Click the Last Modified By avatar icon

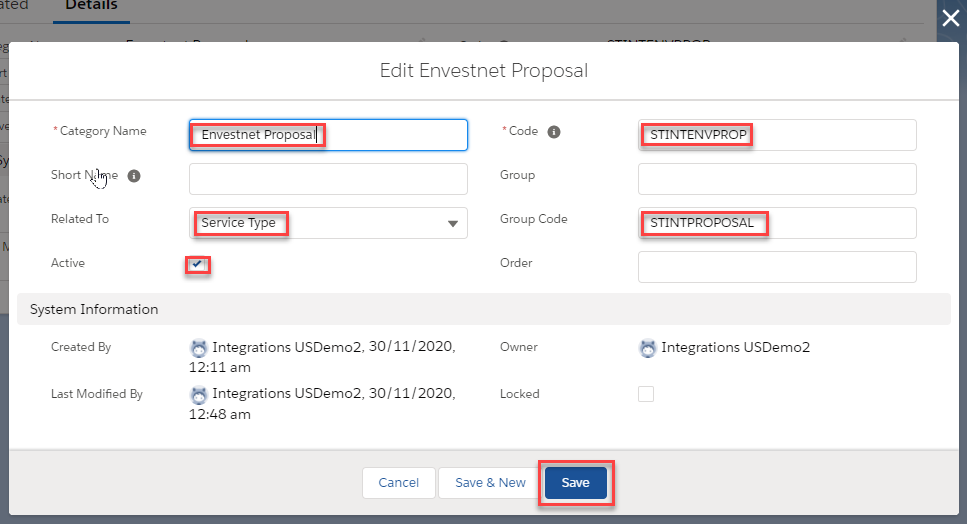pyautogui.click(x=199, y=395)
